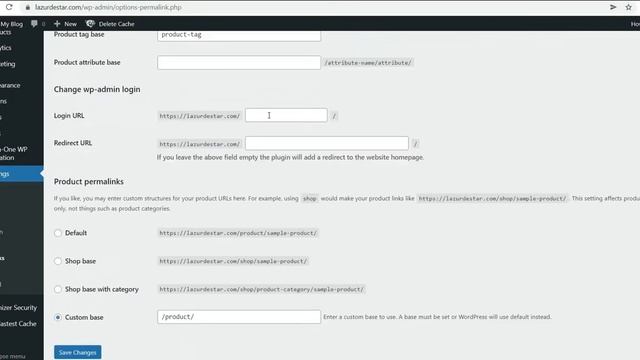
Task: Click the padlock icon in address bar
Action: [28, 7]
